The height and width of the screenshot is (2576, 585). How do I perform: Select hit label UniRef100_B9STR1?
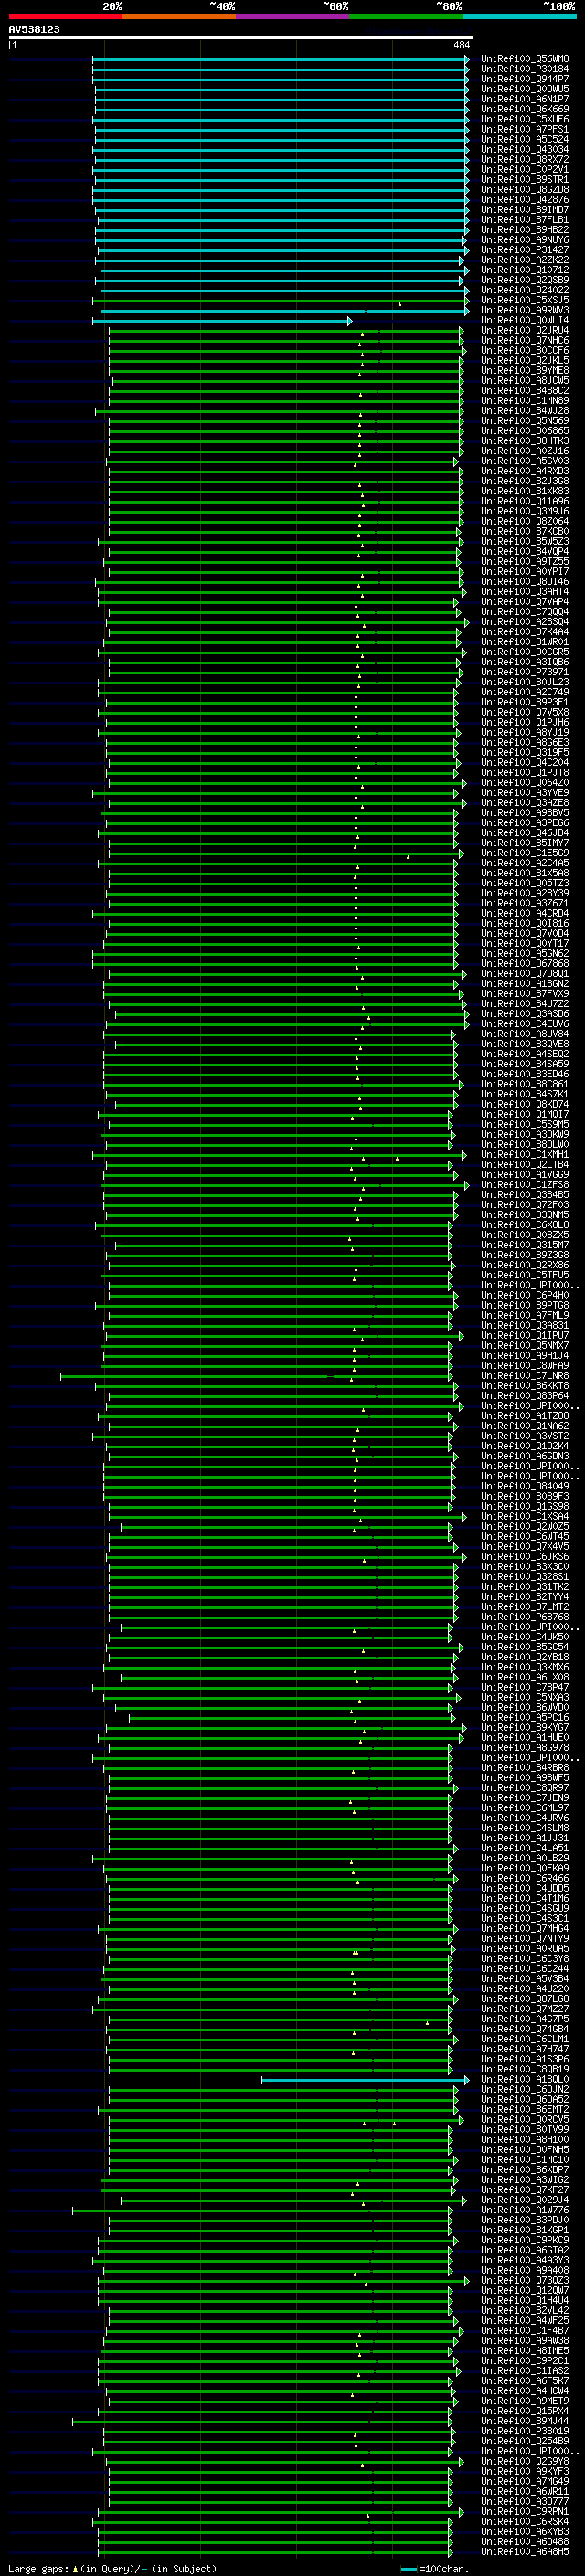[x=525, y=179]
